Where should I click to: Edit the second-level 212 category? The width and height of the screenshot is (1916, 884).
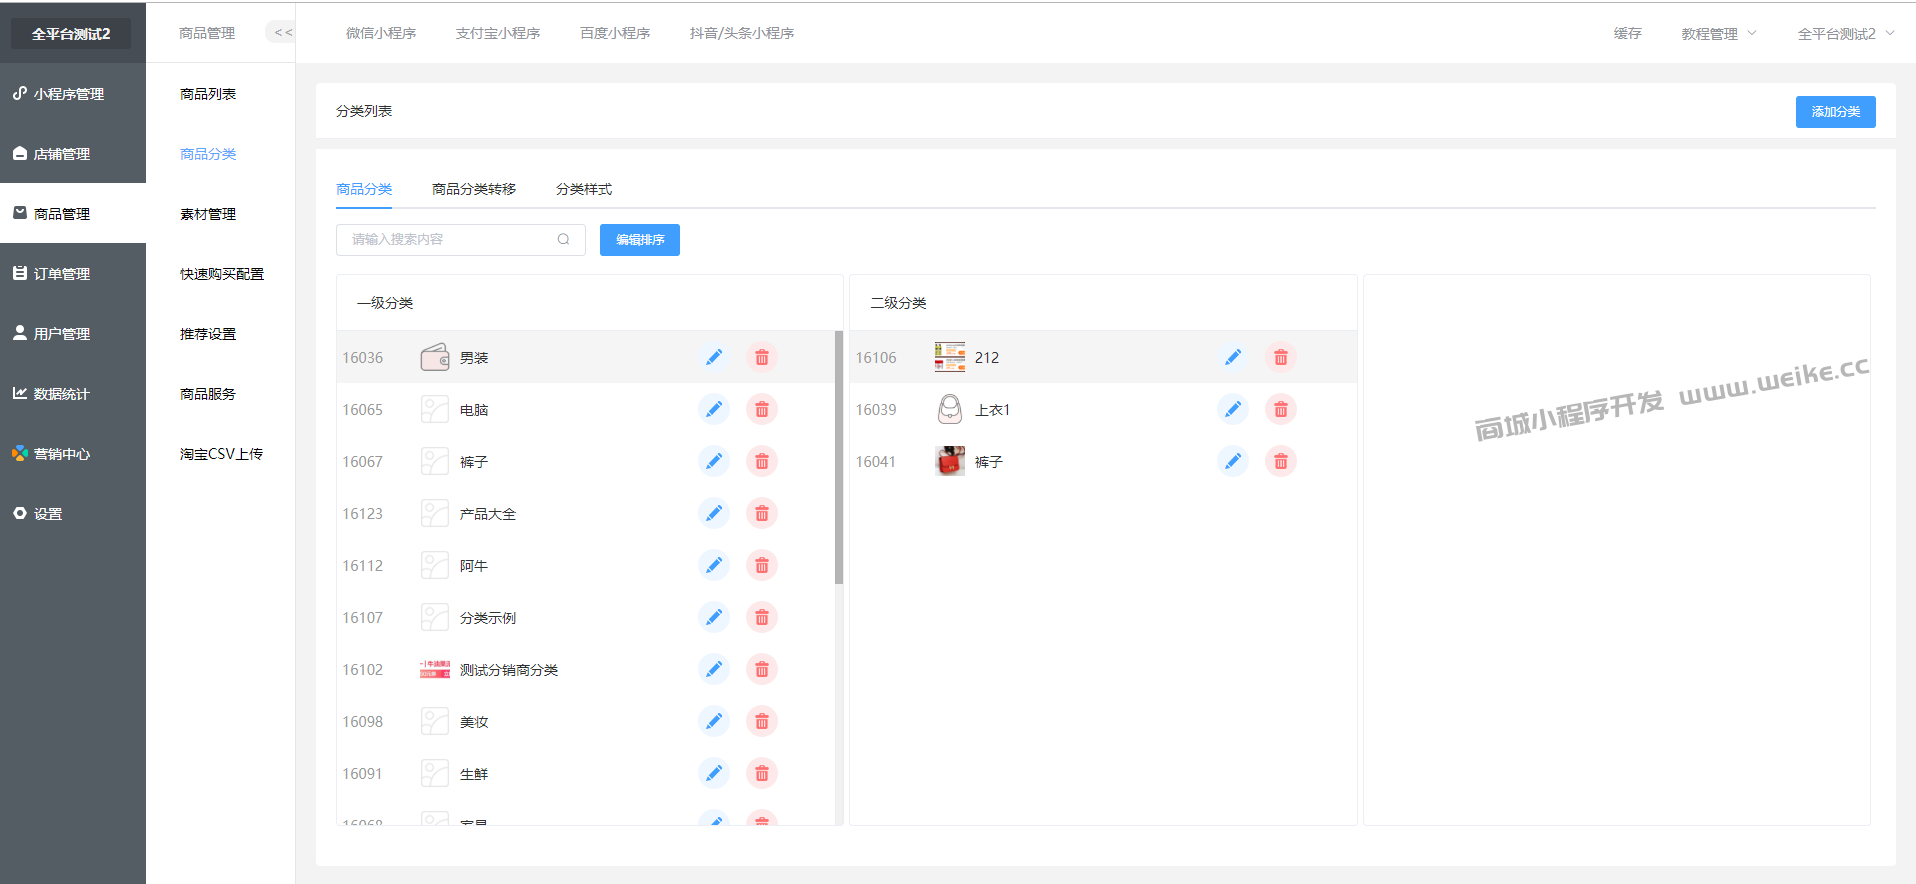1233,357
